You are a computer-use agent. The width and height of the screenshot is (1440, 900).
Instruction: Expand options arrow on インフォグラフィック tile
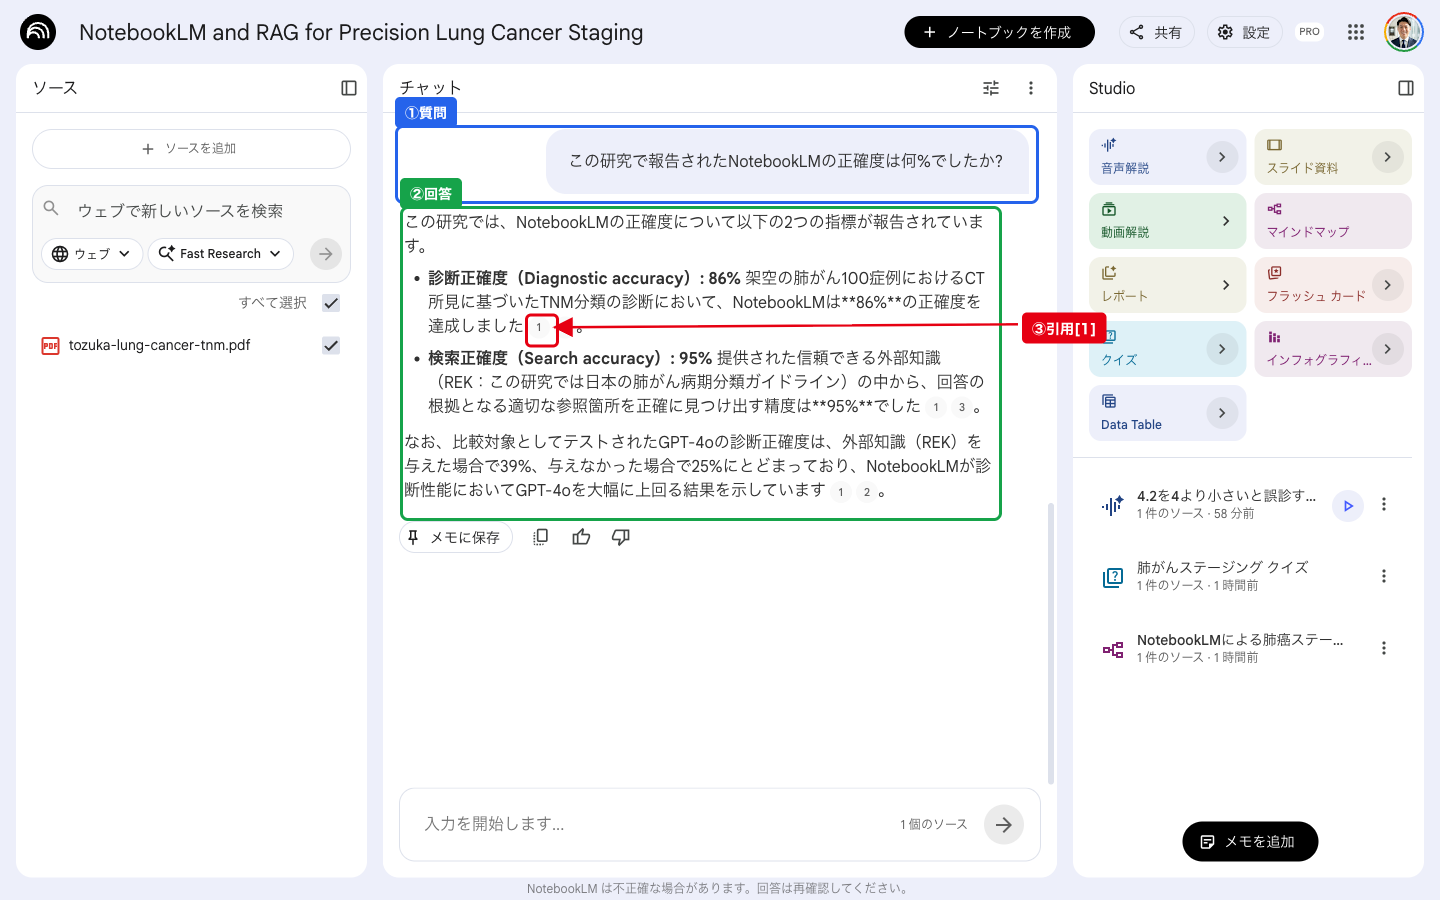pyautogui.click(x=1387, y=349)
